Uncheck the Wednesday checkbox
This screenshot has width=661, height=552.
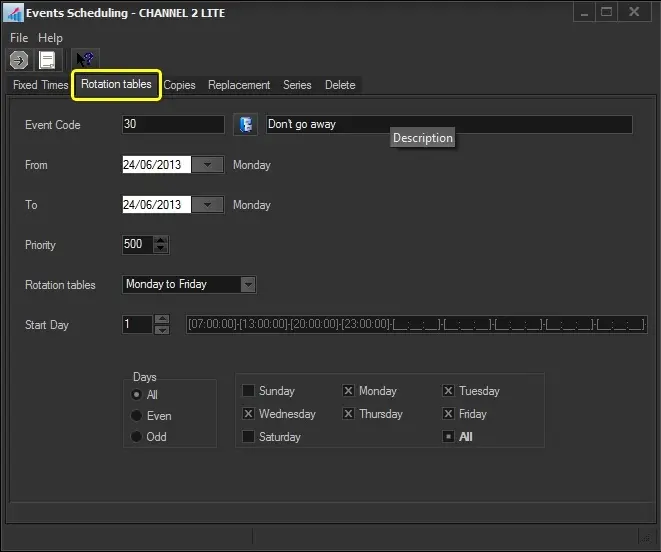point(249,414)
